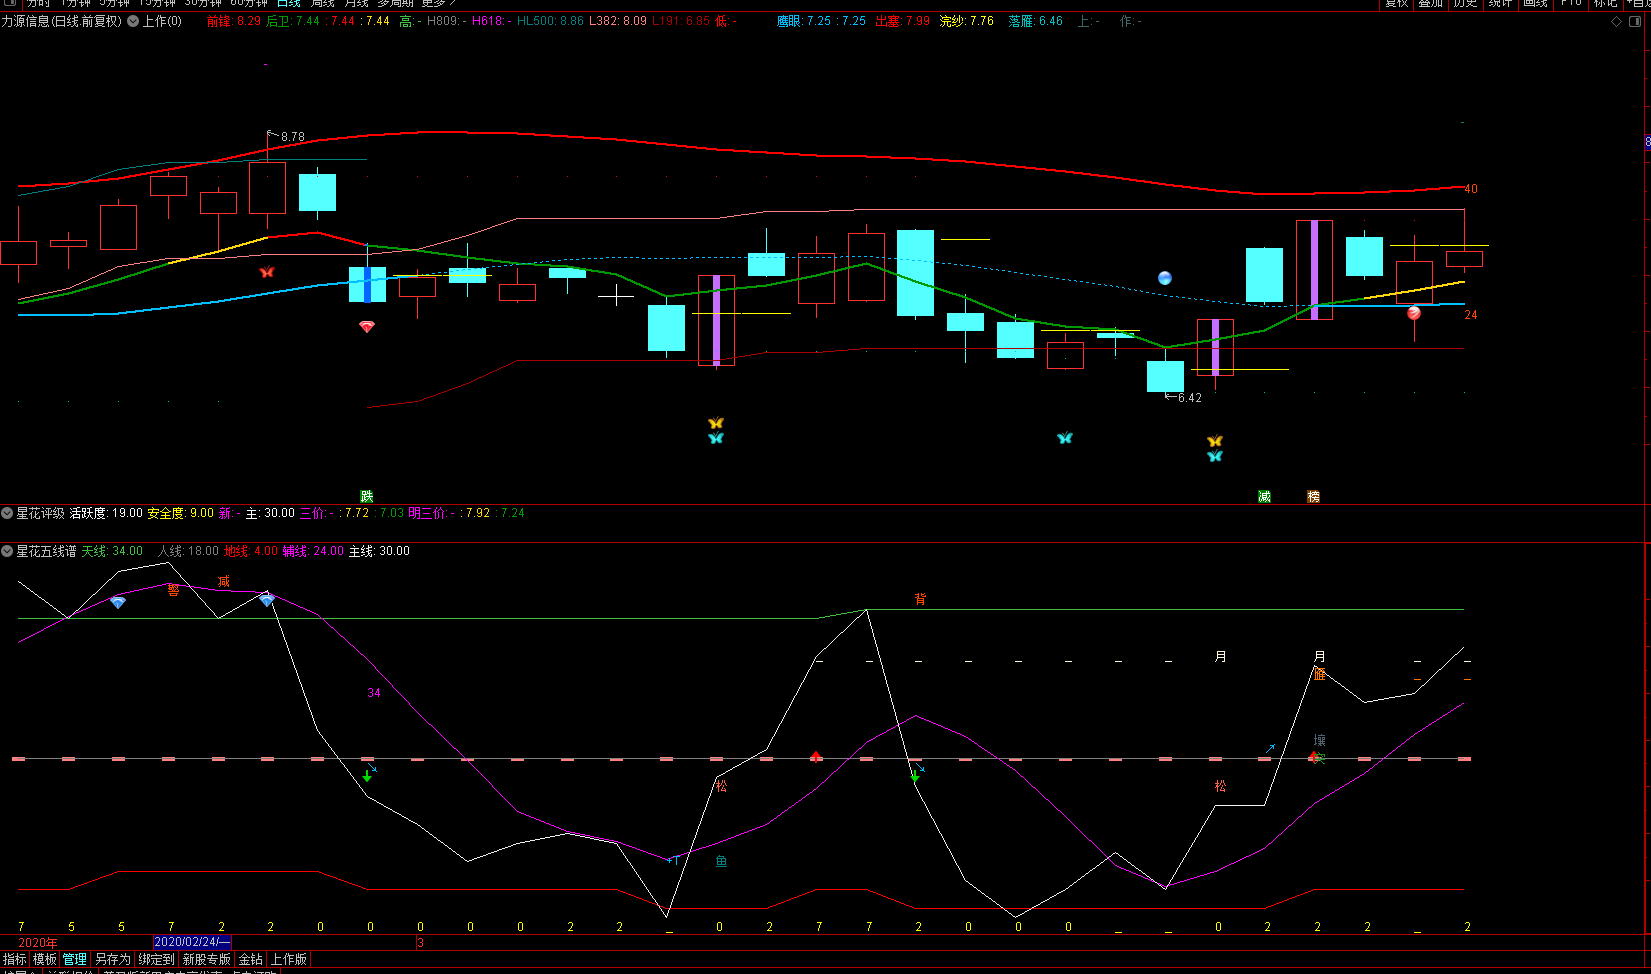Image resolution: width=1651 pixels, height=974 pixels.
Task: Click the 画线 toolbar button
Action: pyautogui.click(x=1535, y=4)
